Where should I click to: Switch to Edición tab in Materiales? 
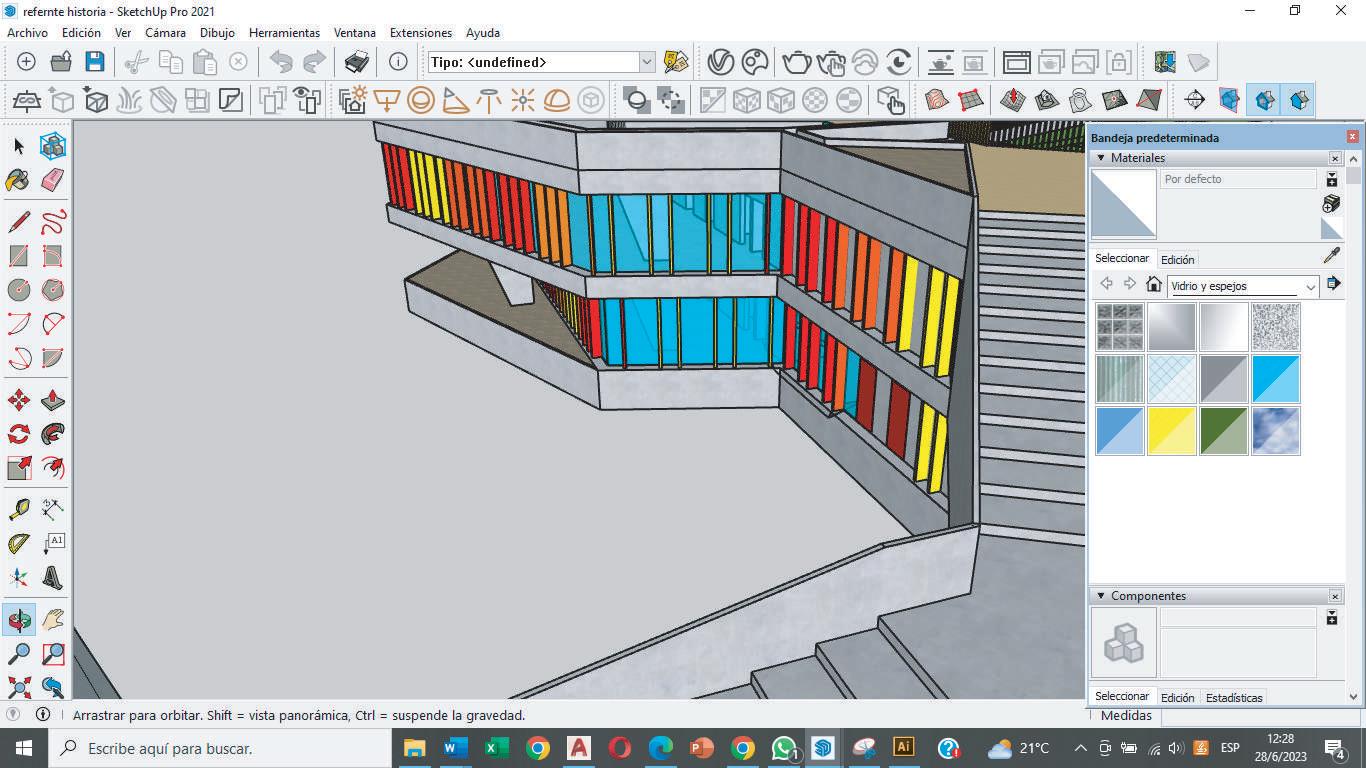coord(1177,259)
